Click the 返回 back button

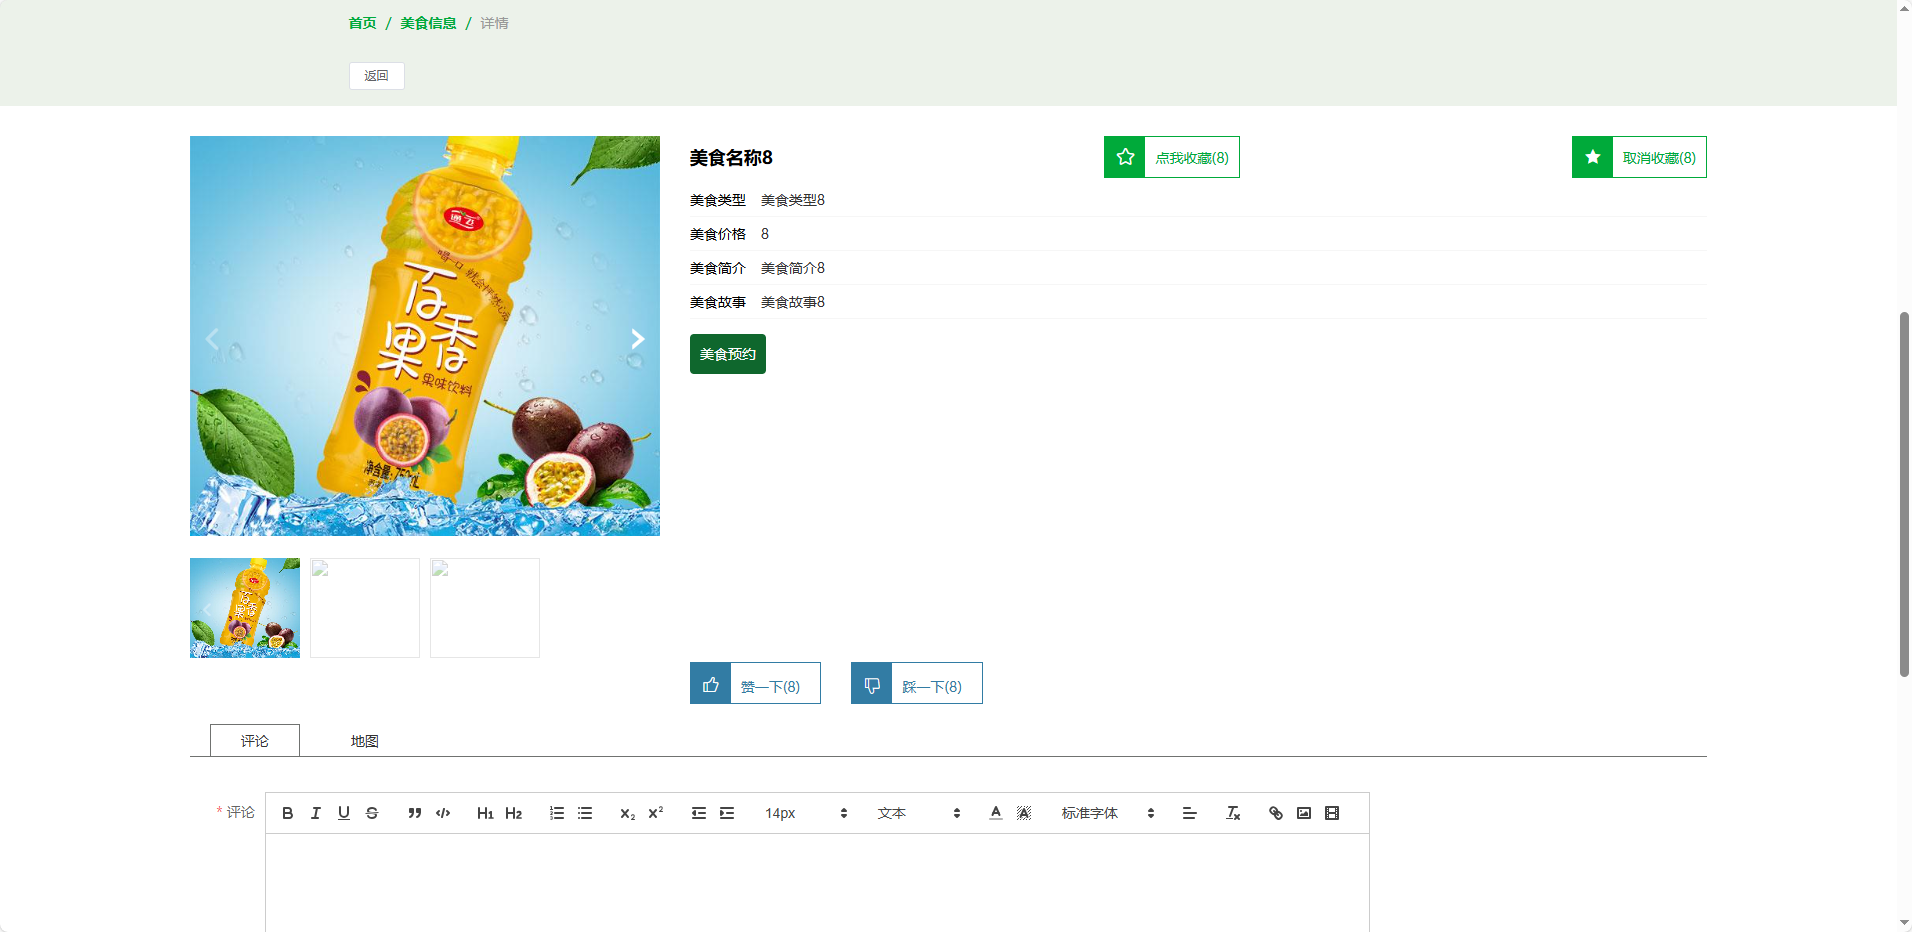[377, 76]
